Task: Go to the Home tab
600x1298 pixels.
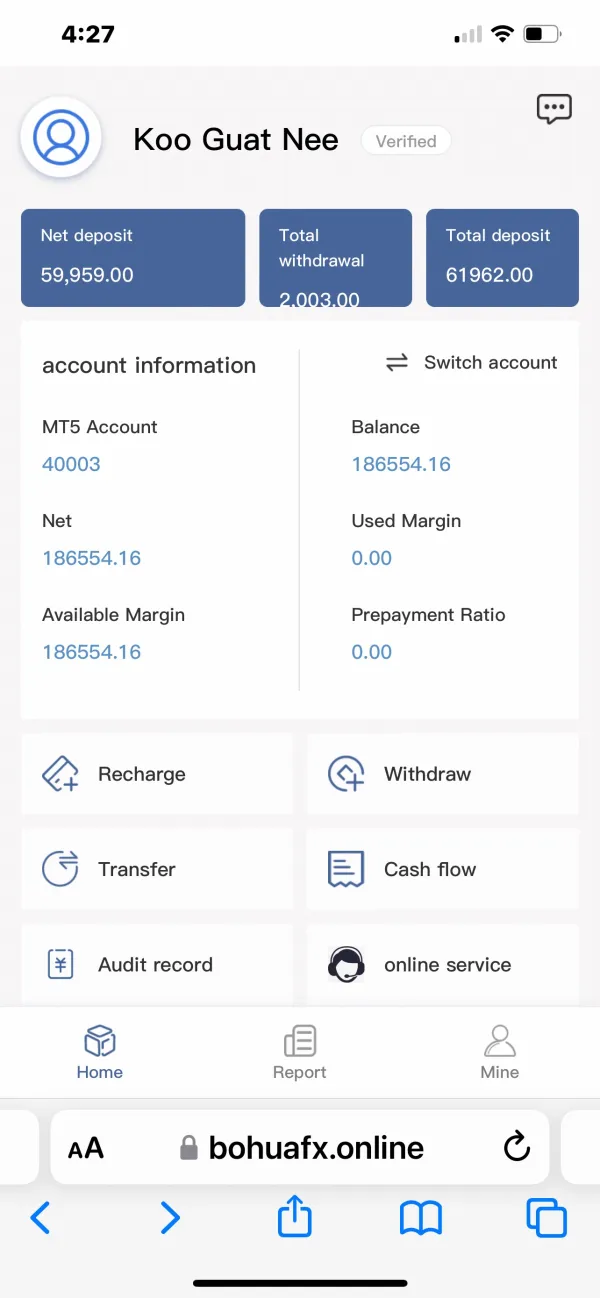Action: click(x=100, y=1052)
